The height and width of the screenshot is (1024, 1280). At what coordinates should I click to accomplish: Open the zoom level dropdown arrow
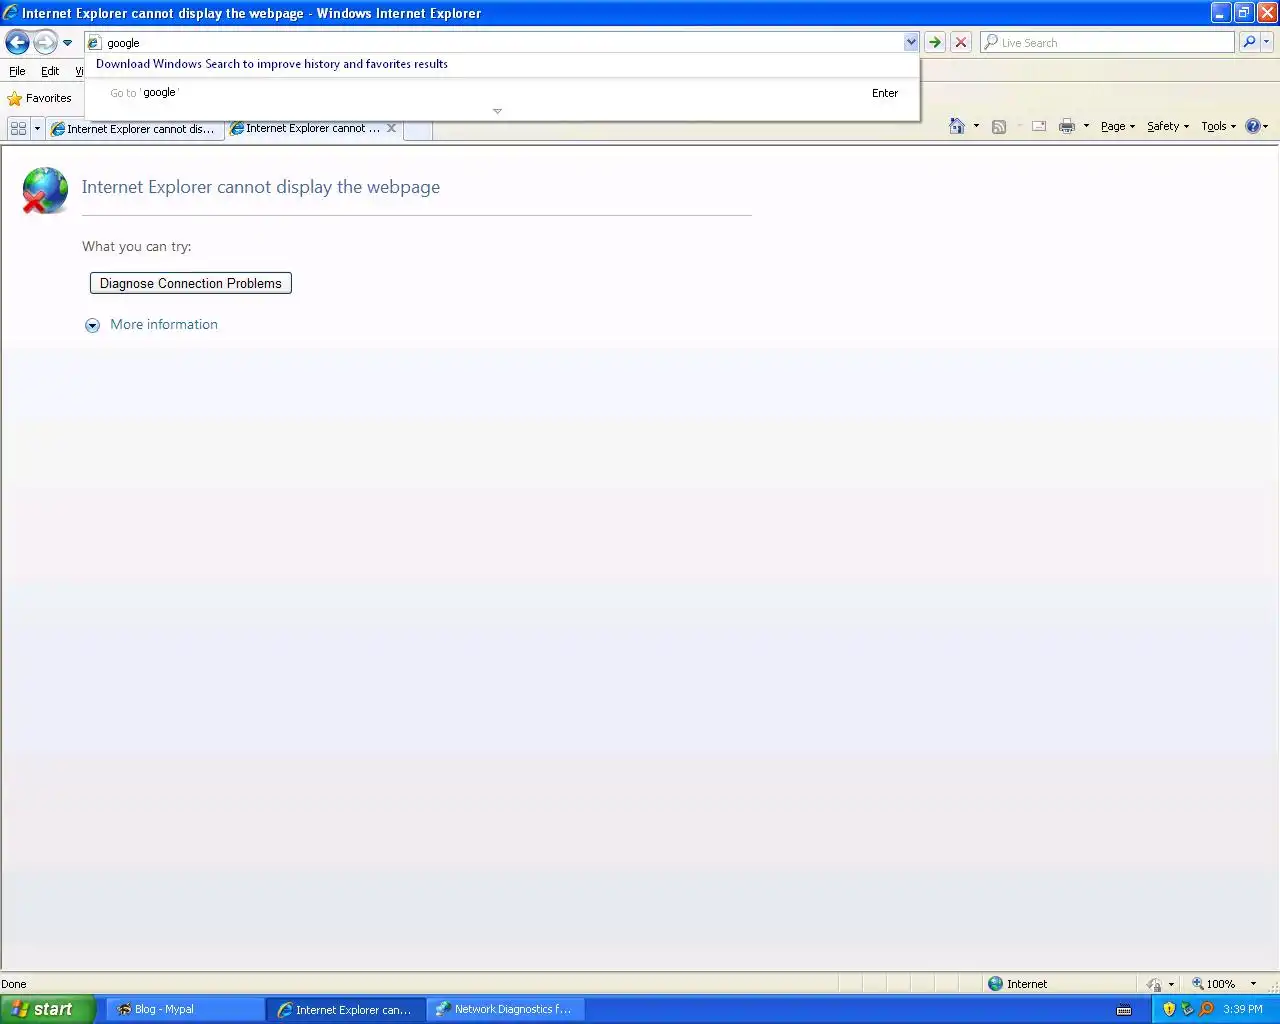click(1253, 984)
